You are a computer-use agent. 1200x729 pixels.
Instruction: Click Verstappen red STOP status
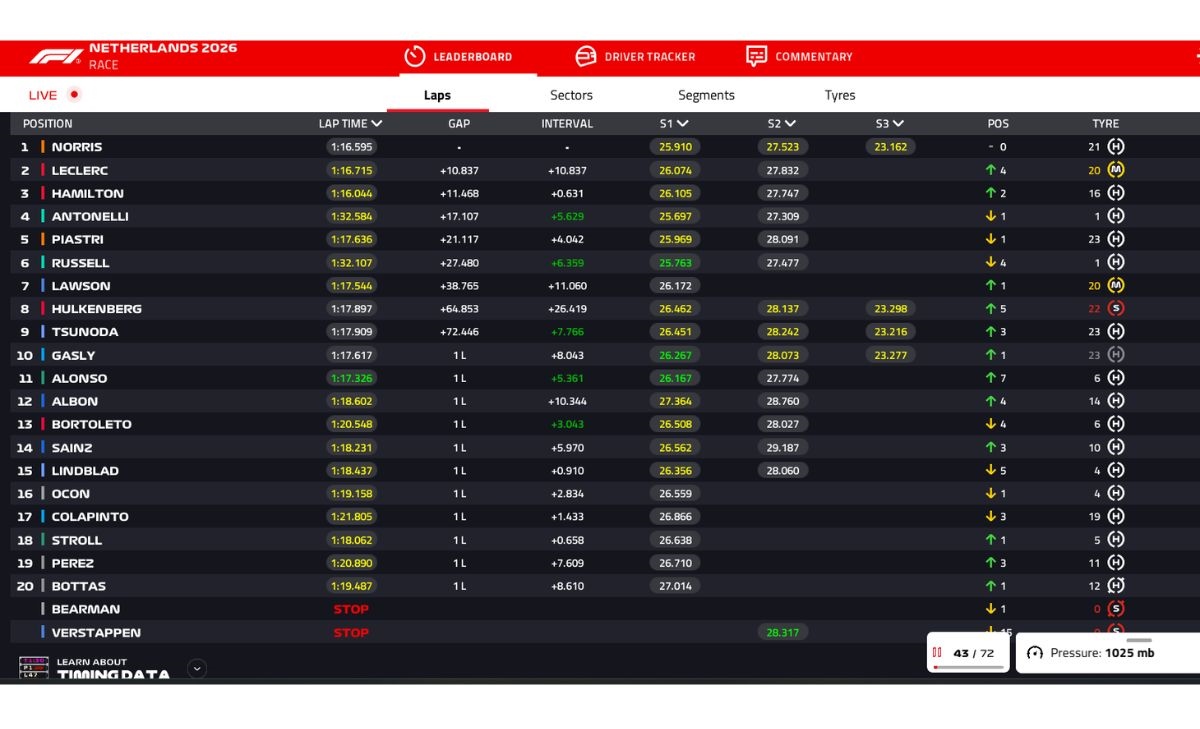point(351,632)
